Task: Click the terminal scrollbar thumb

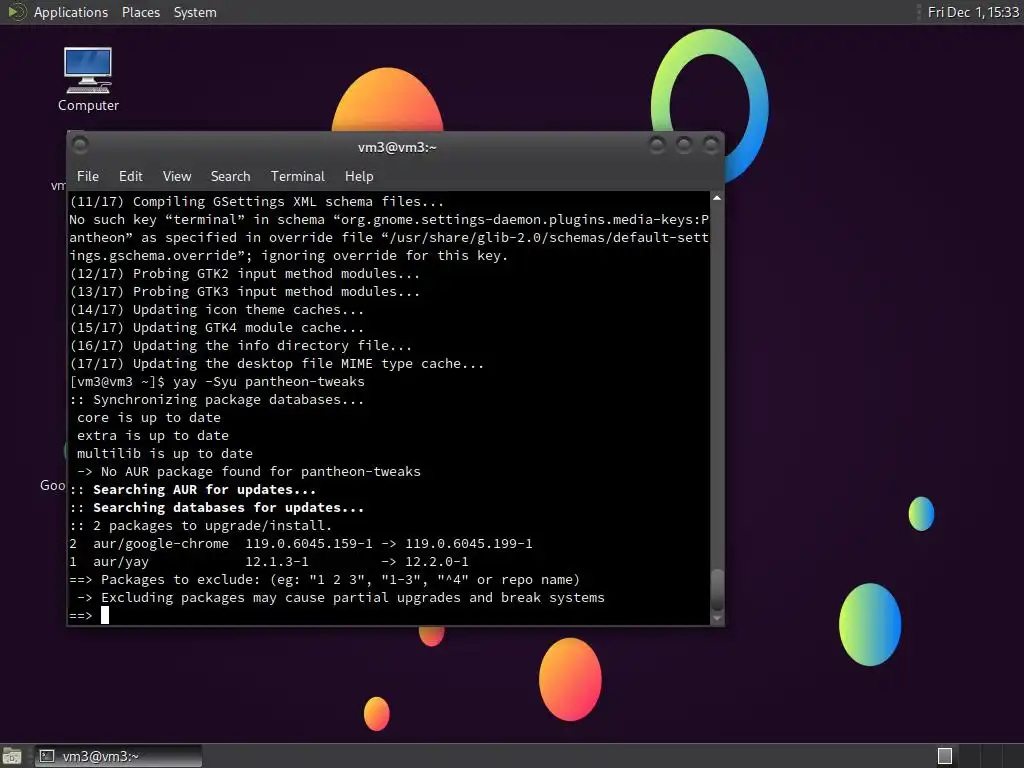Action: tap(717, 590)
